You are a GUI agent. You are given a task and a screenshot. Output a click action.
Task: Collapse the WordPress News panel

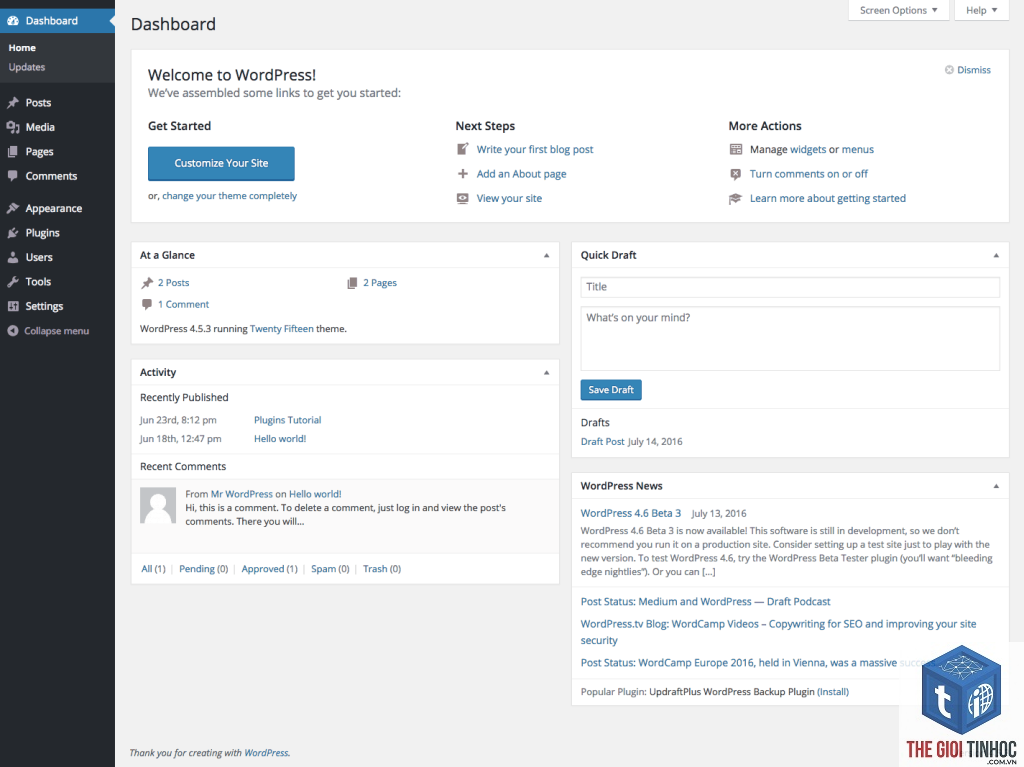pyautogui.click(x=996, y=486)
